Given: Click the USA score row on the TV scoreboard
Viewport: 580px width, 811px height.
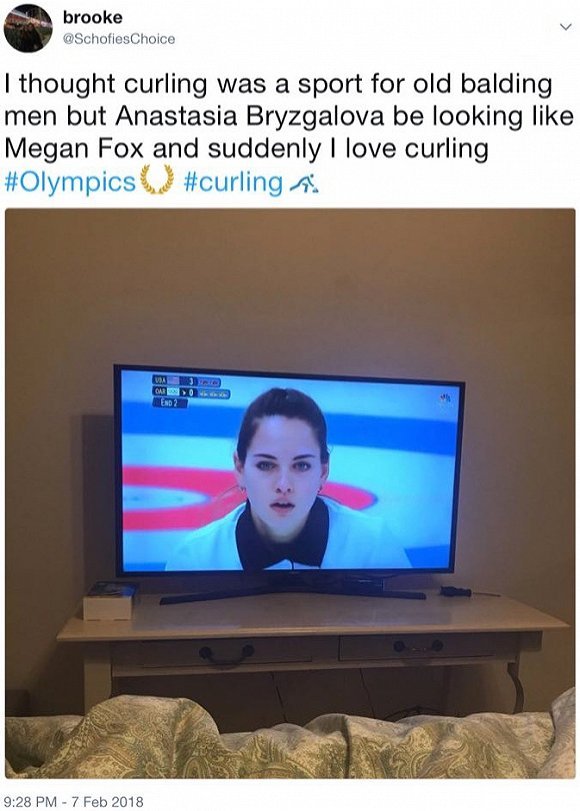Looking at the screenshot, I should tap(186, 381).
